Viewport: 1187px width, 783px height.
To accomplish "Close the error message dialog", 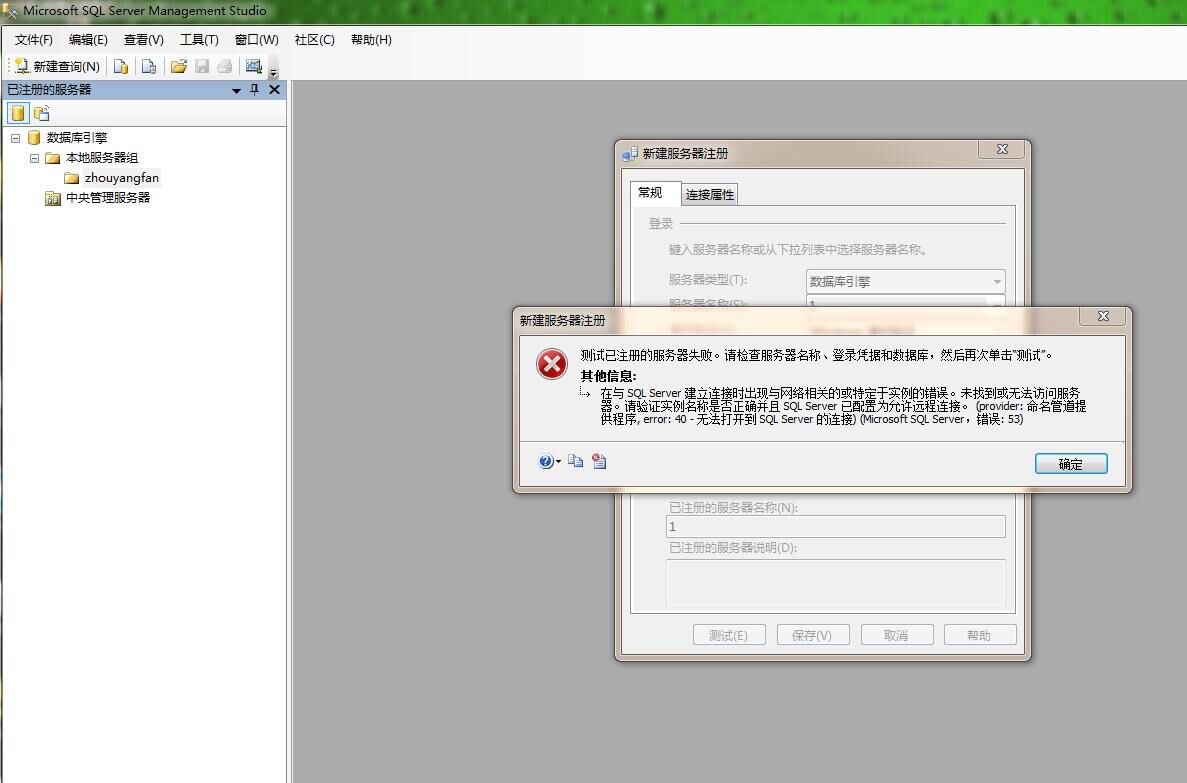I will pyautogui.click(x=1104, y=317).
